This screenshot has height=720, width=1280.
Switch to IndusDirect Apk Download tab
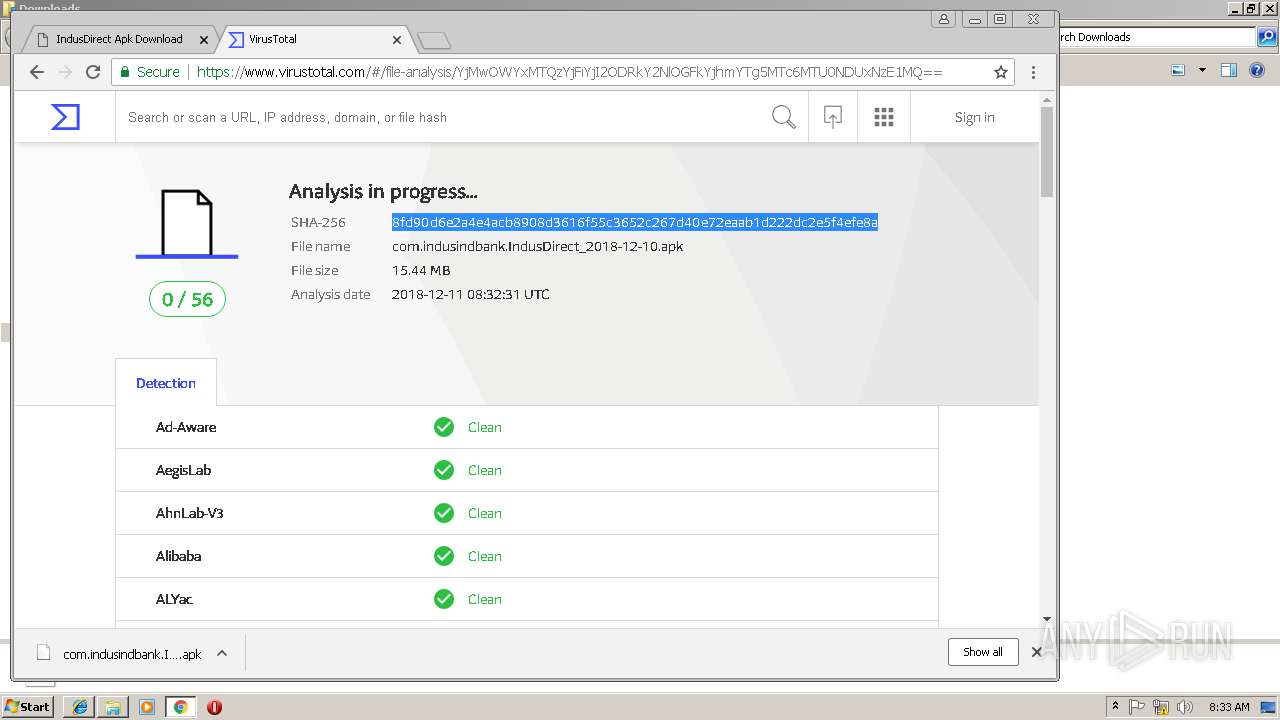click(119, 39)
